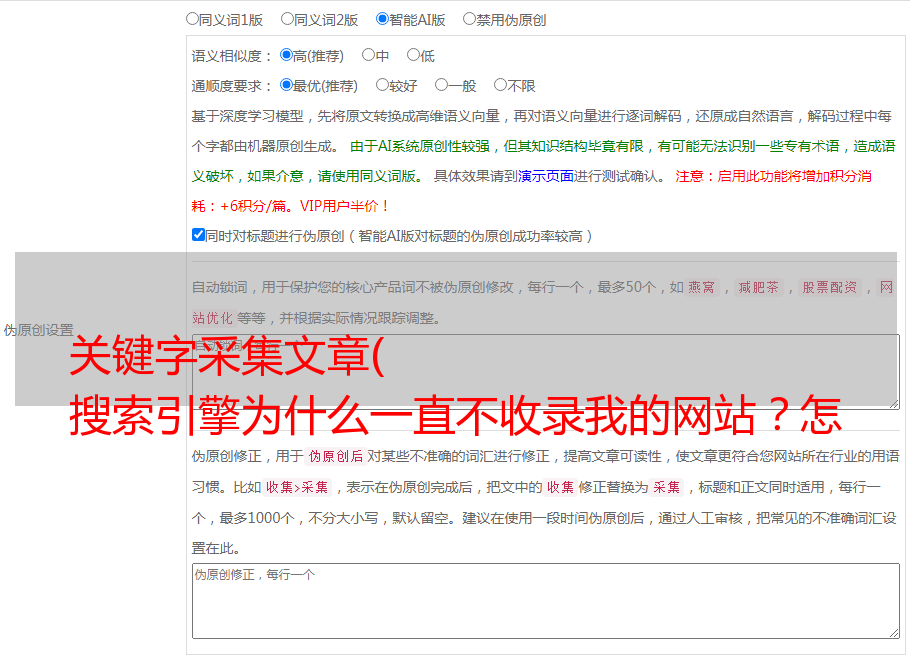
Task: Click the 伪原创设置 section label
Action: pyautogui.click(x=38, y=330)
